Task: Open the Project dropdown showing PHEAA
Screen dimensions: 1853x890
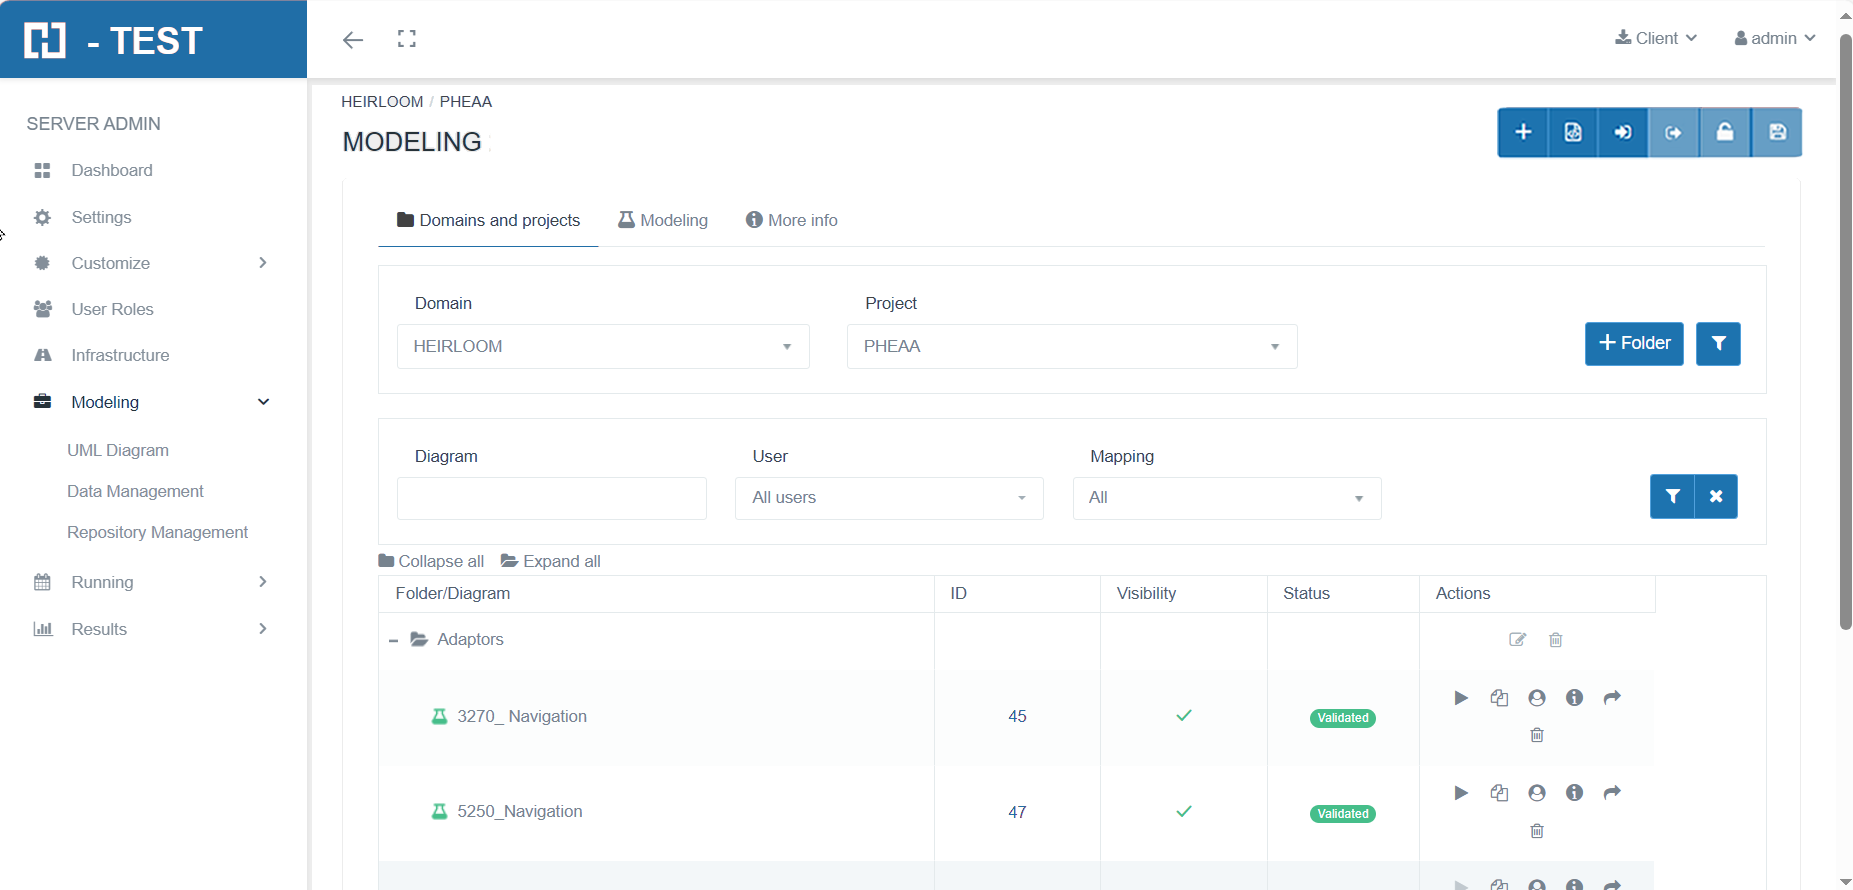Action: pos(1071,346)
